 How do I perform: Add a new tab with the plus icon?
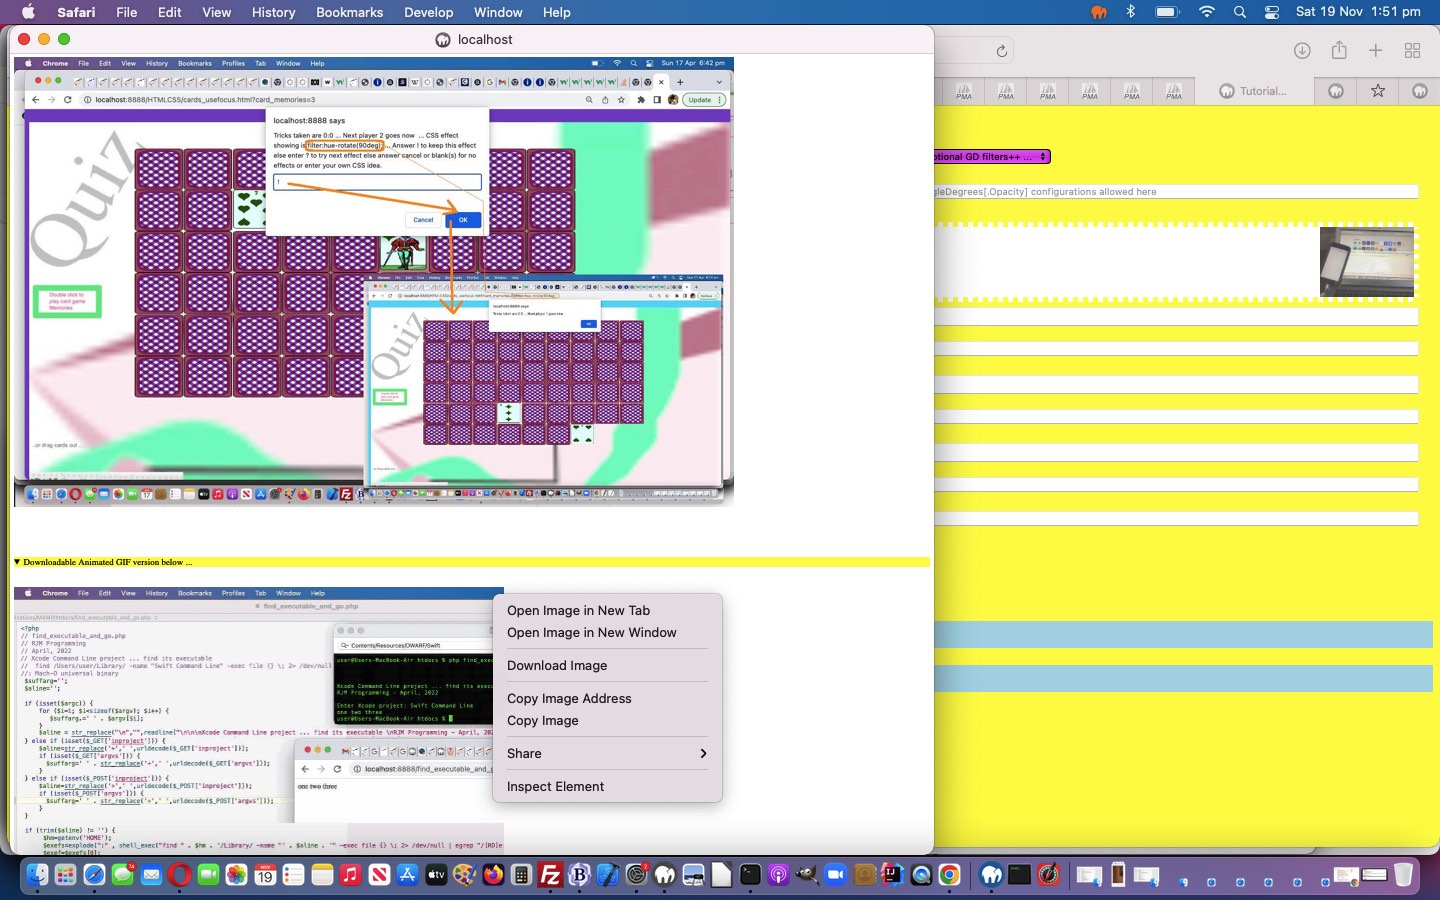(1376, 51)
